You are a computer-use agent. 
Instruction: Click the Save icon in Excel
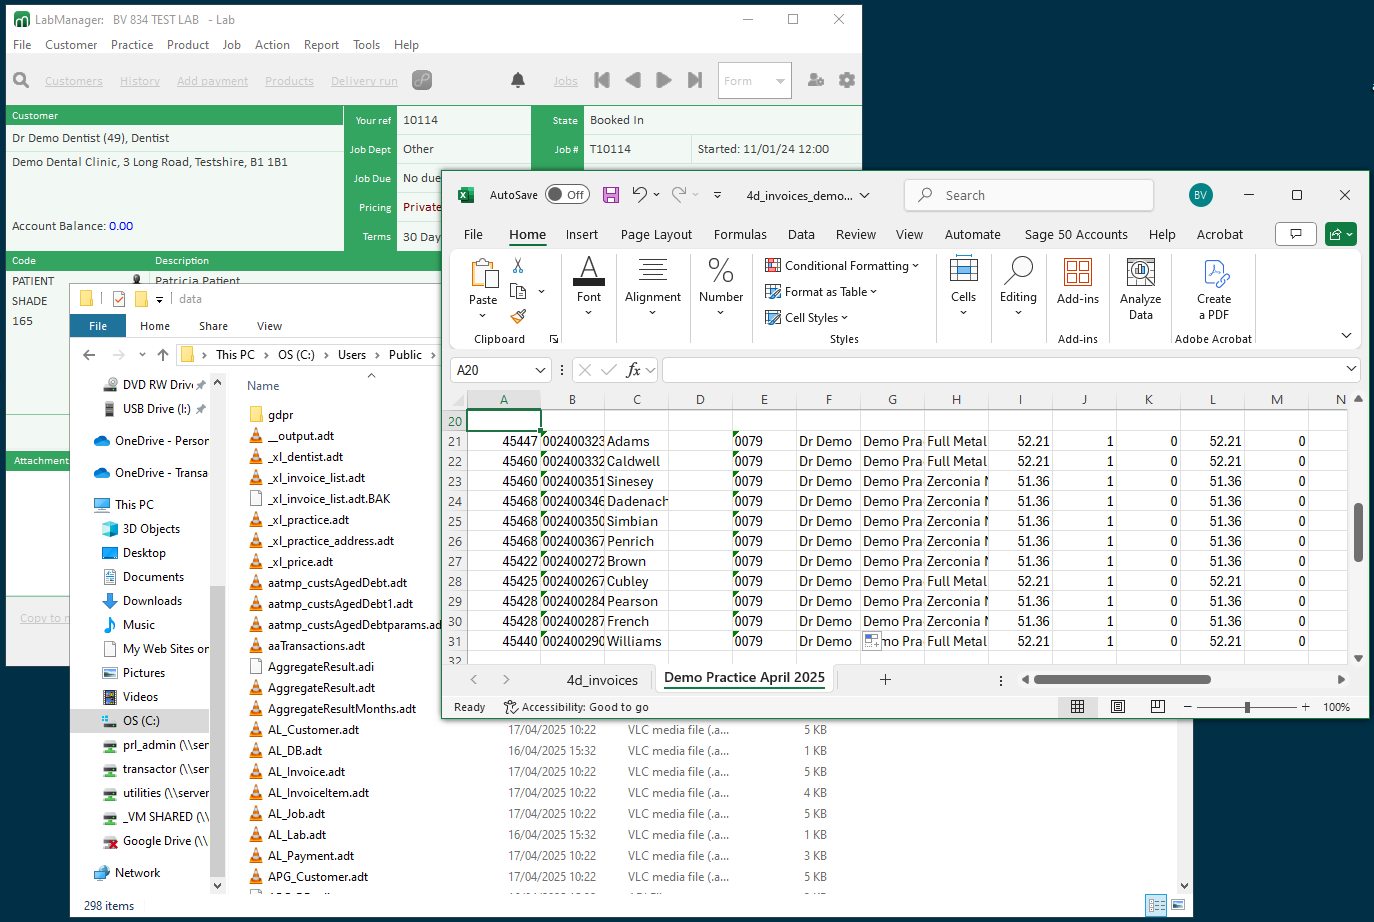click(x=611, y=195)
